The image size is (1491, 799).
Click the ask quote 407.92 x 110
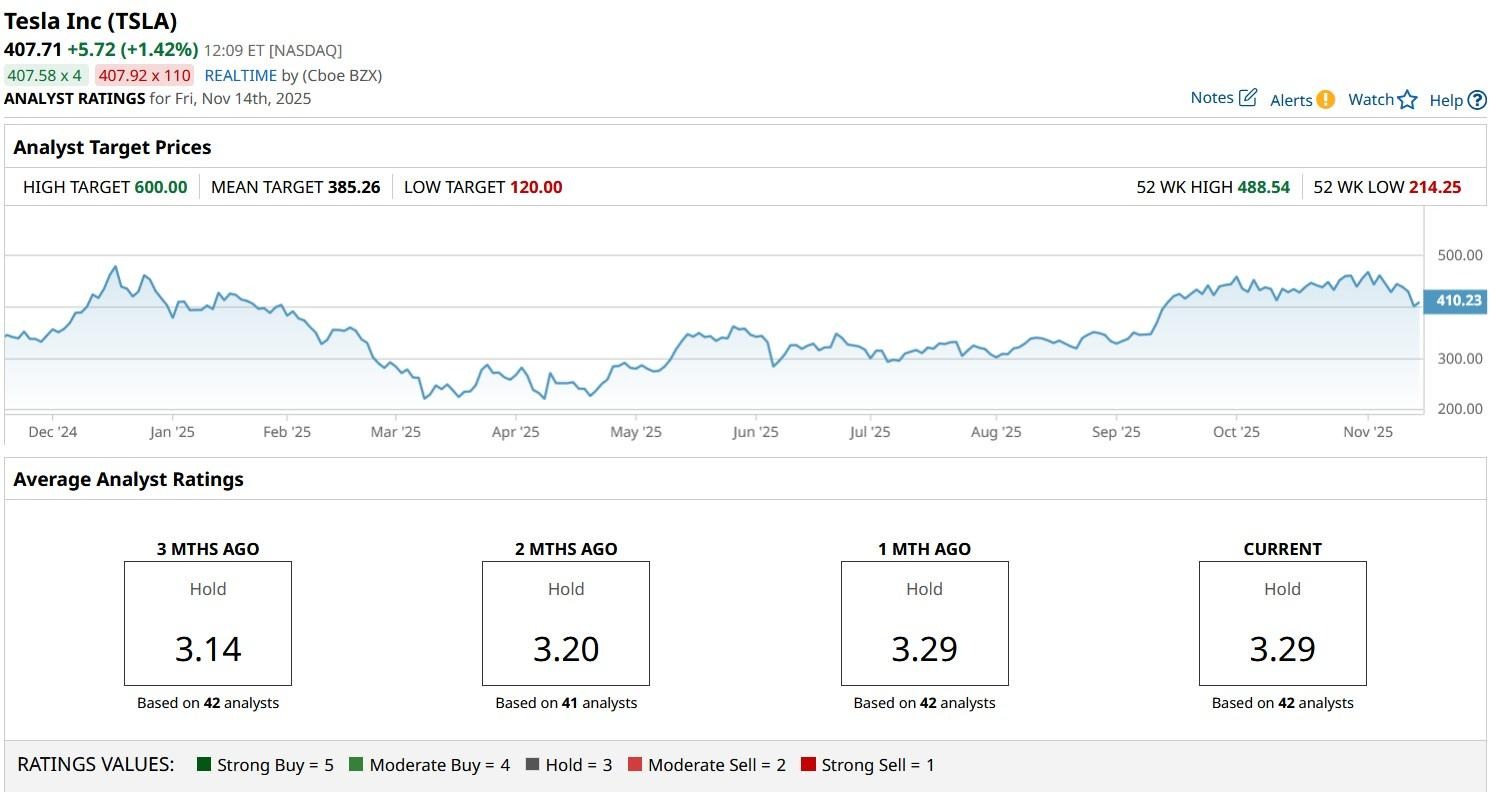(x=145, y=75)
